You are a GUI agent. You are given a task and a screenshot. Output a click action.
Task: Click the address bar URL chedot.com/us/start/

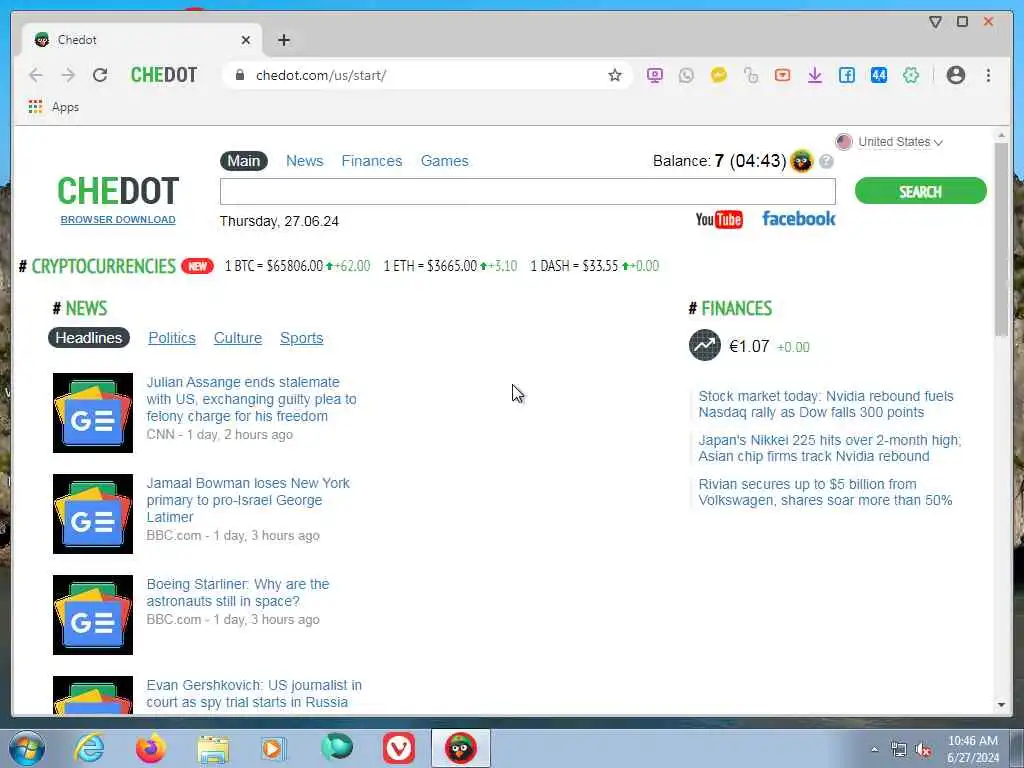321,75
